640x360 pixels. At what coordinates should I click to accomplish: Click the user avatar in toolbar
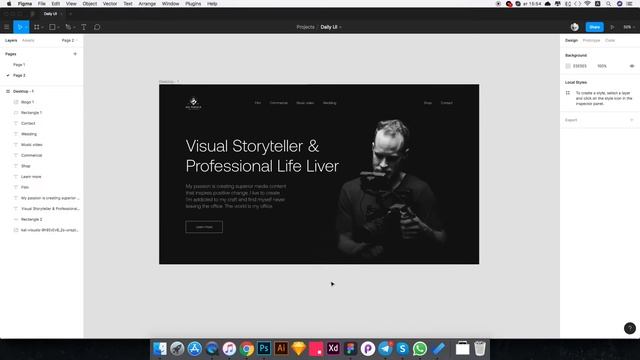575,27
